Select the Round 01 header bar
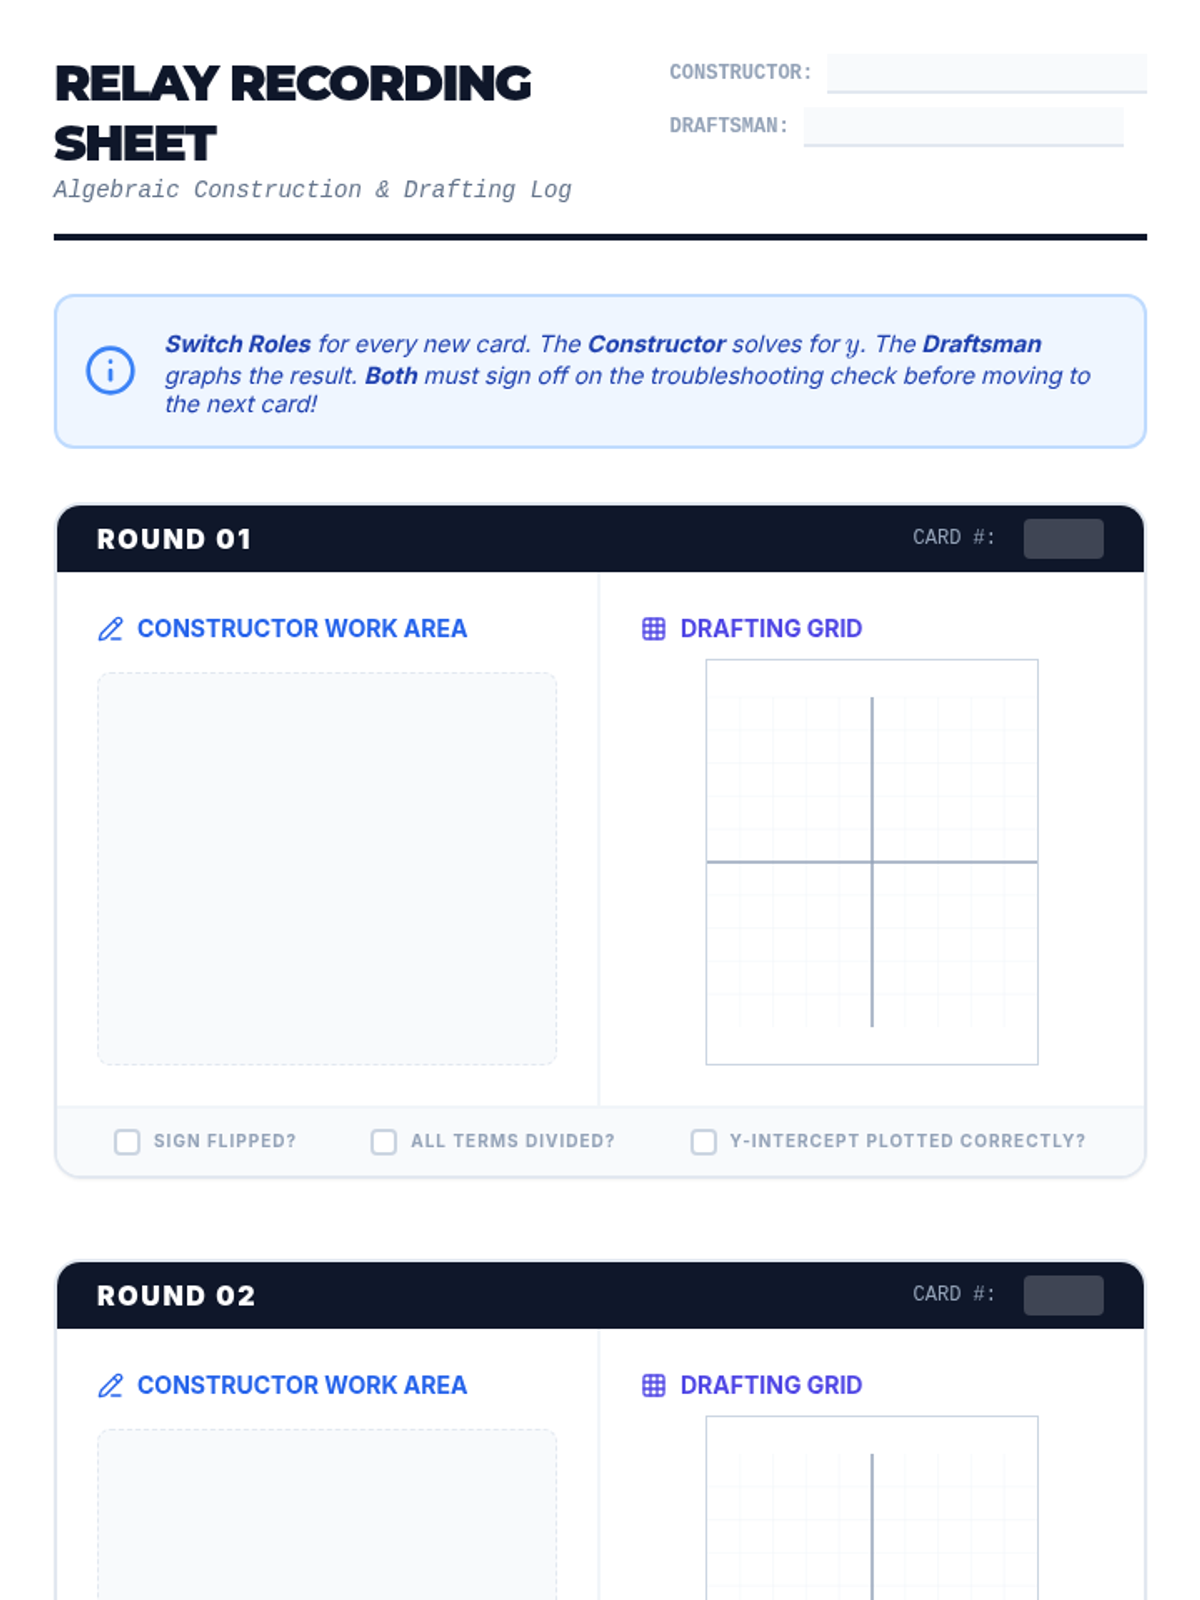This screenshot has width=1200, height=1600. (600, 539)
